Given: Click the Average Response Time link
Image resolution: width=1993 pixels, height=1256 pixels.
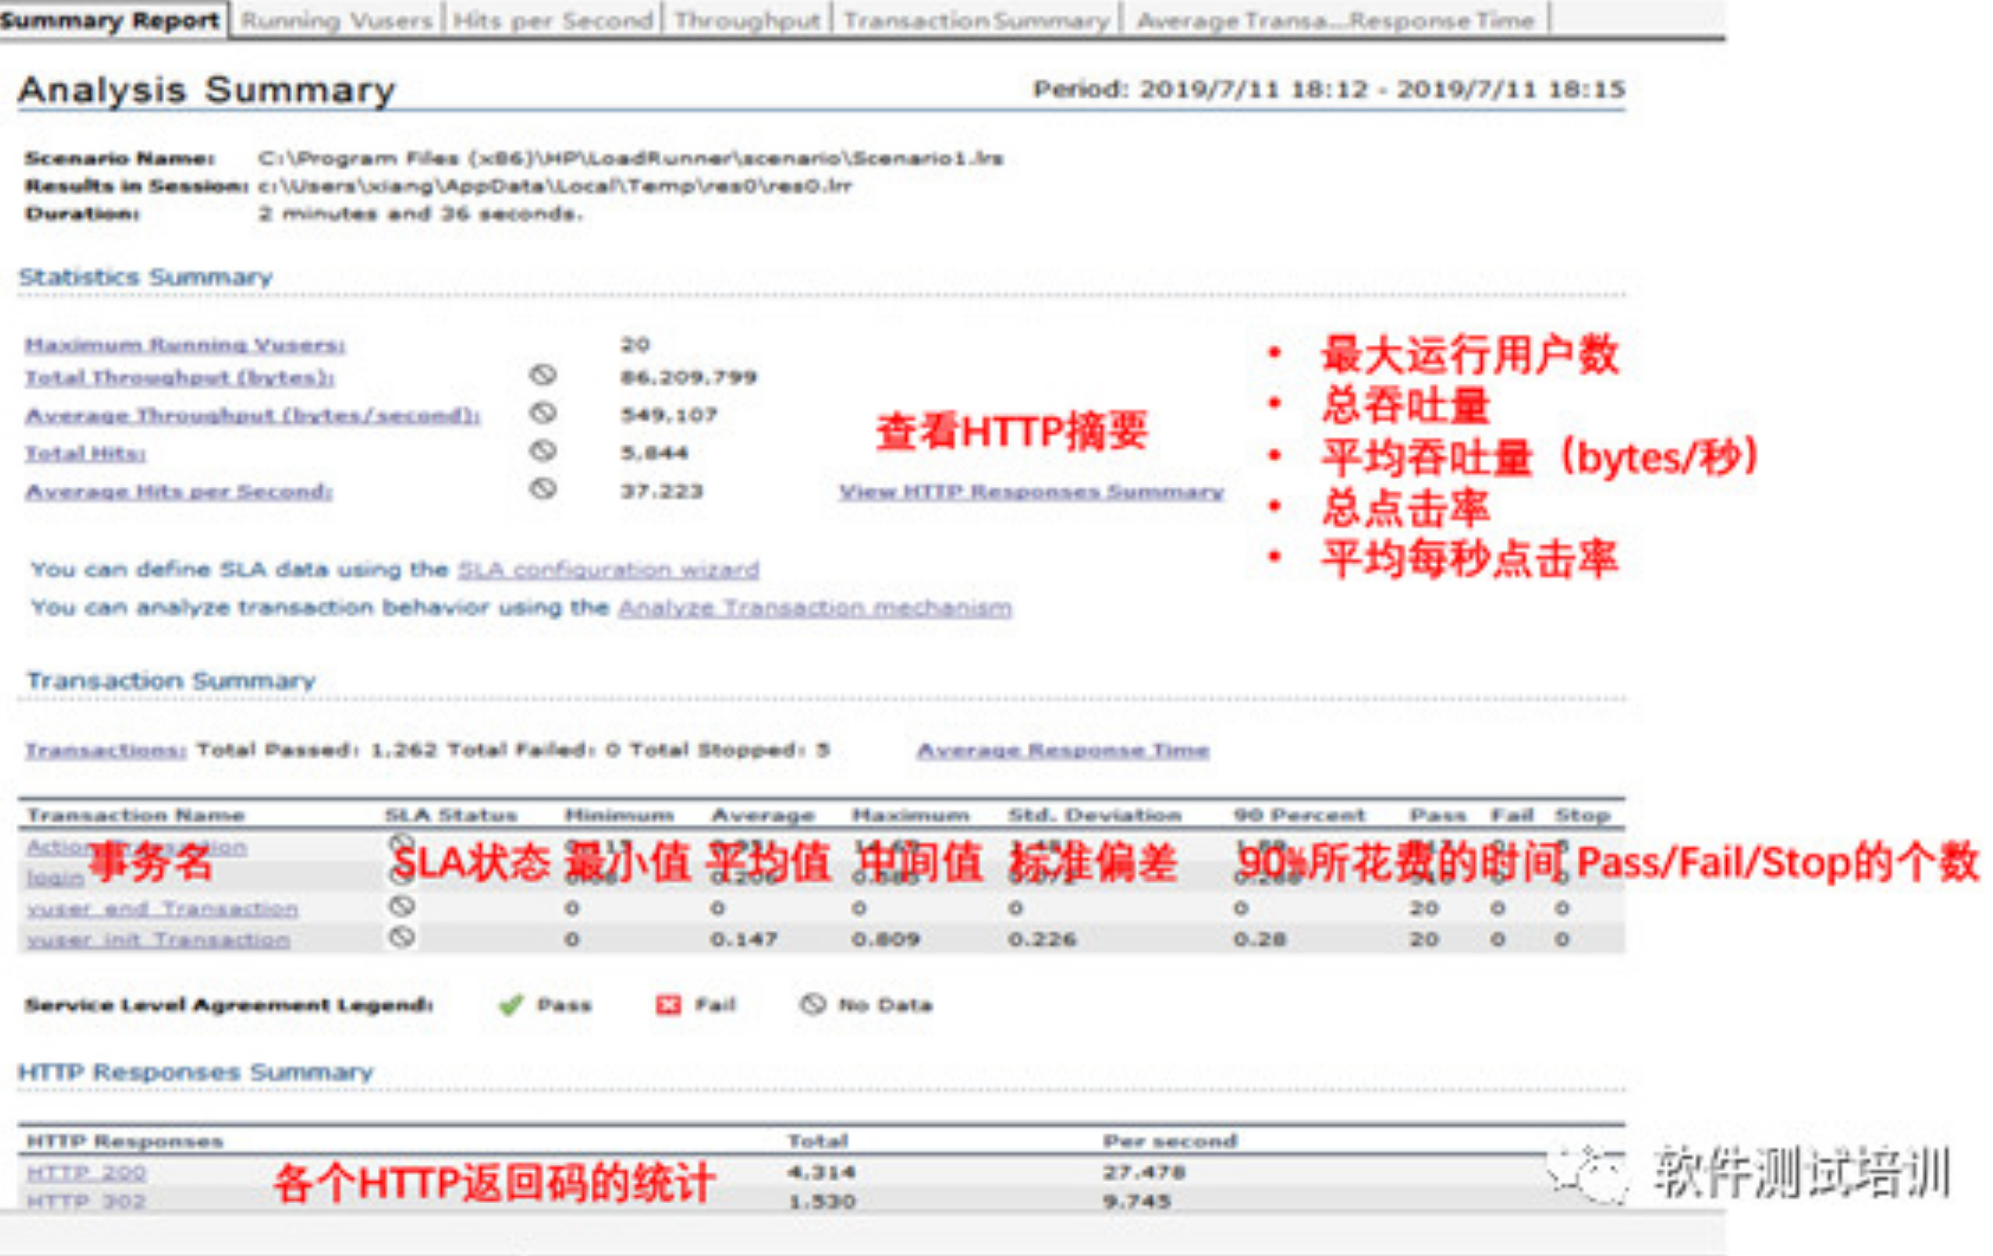Looking at the screenshot, I should [x=1062, y=750].
